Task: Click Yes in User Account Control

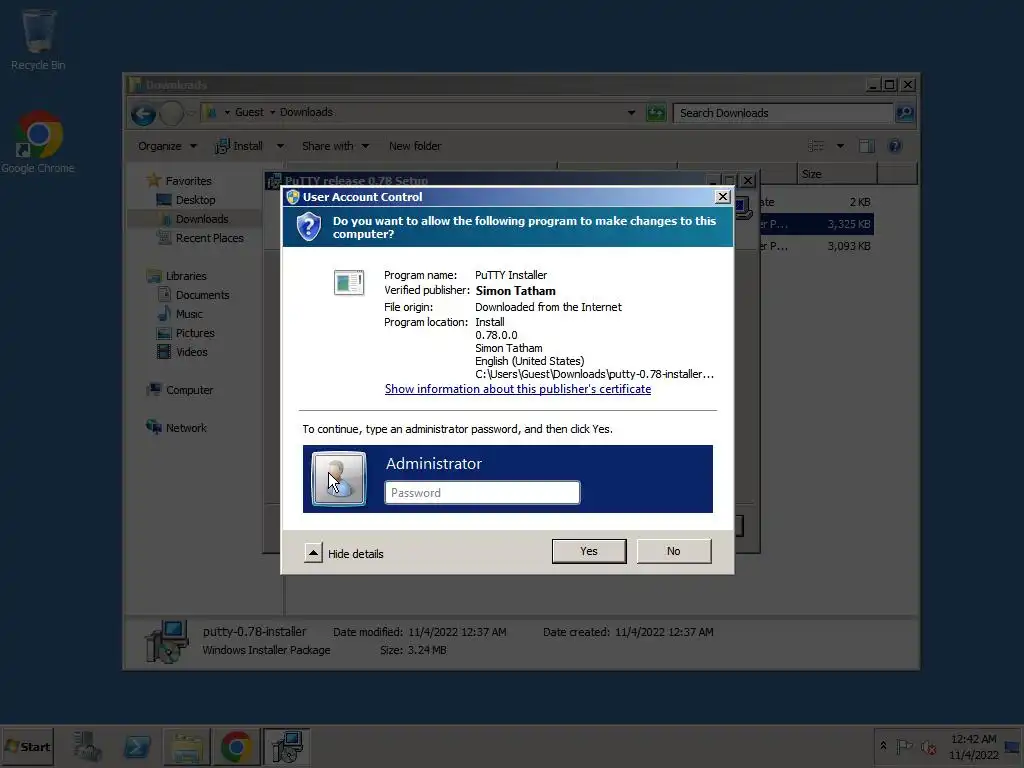Action: [x=588, y=551]
